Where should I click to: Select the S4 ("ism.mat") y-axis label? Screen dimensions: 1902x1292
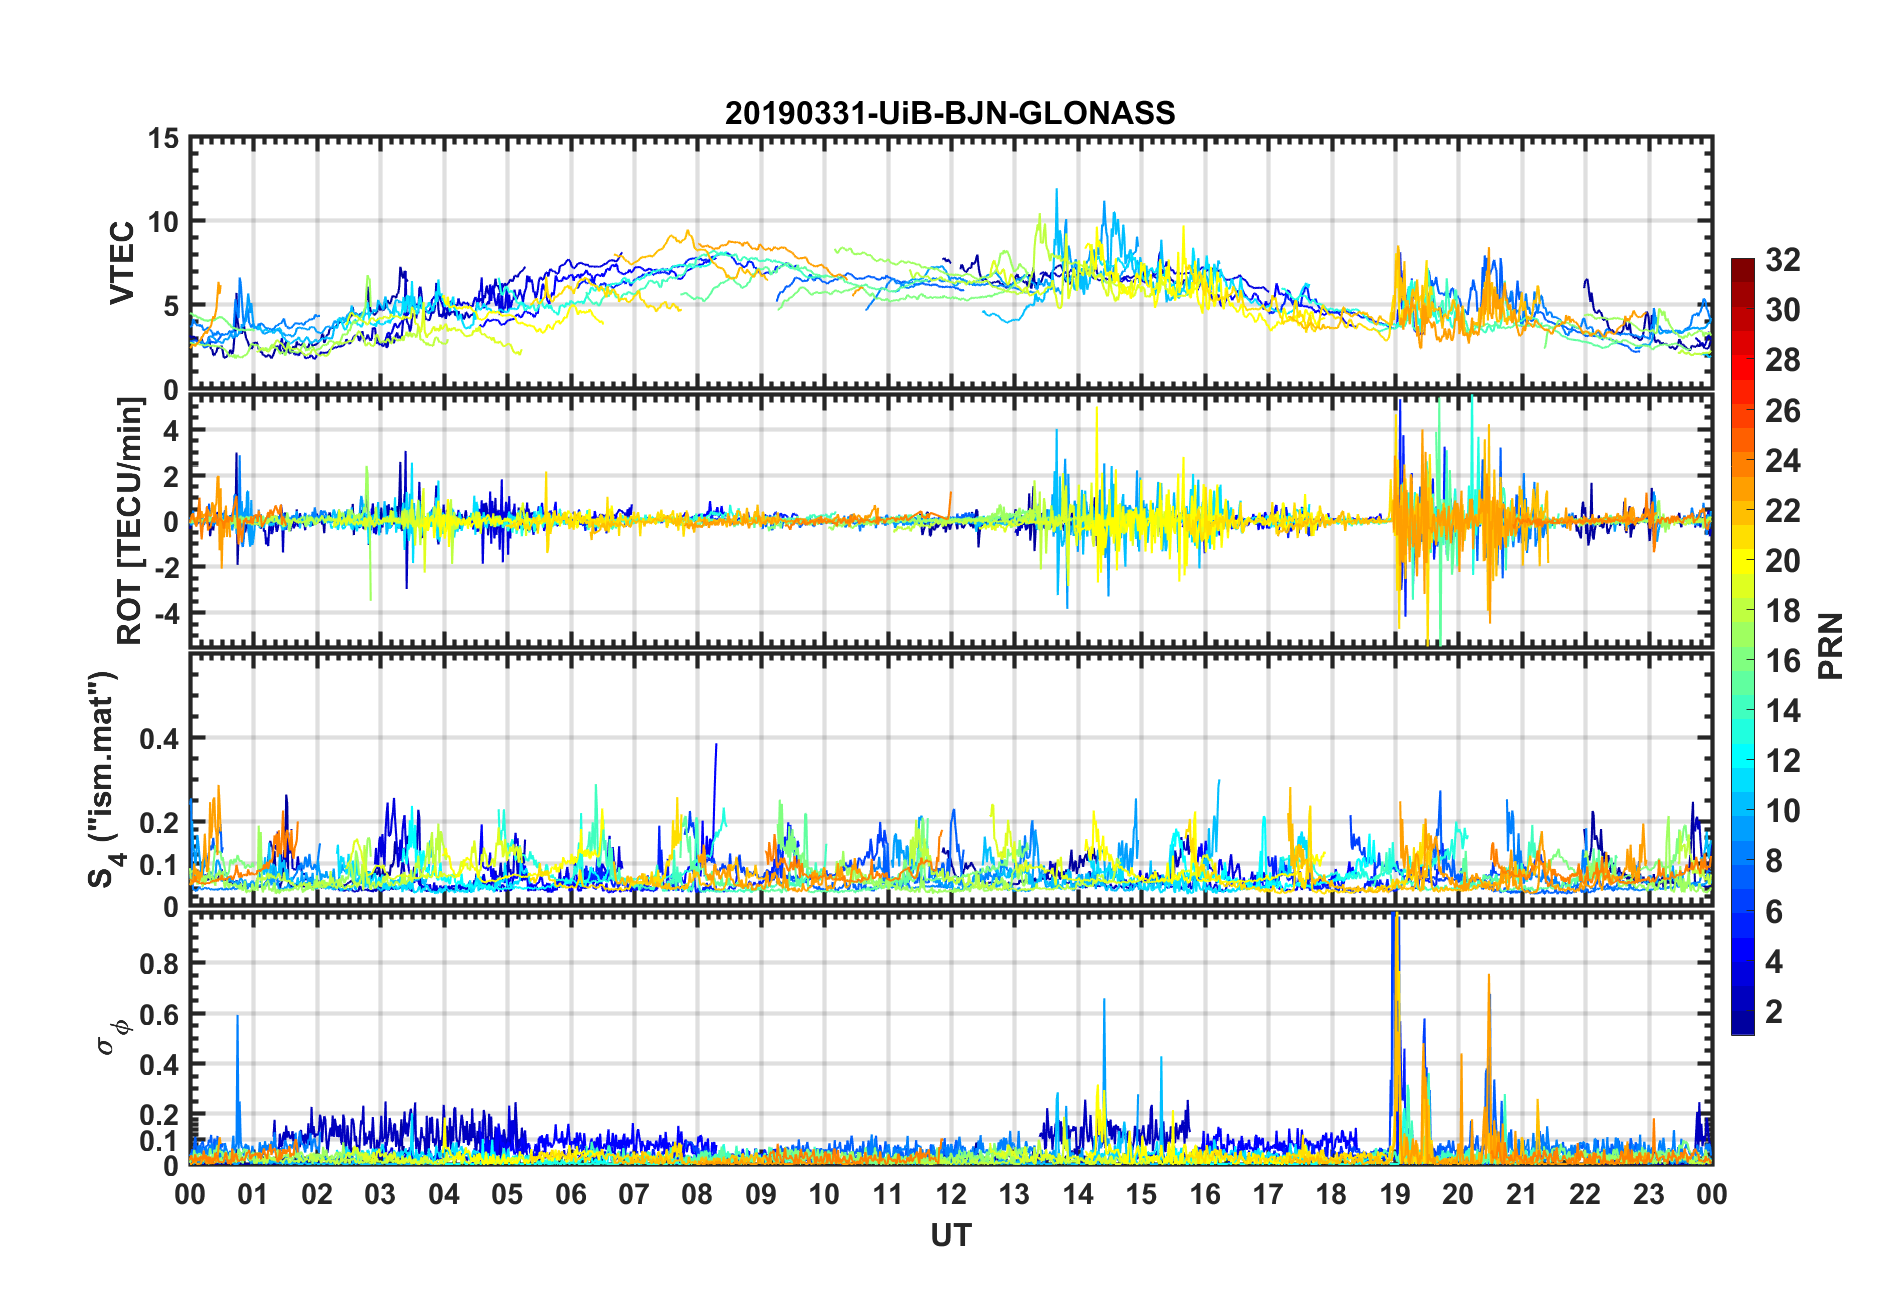tap(104, 779)
